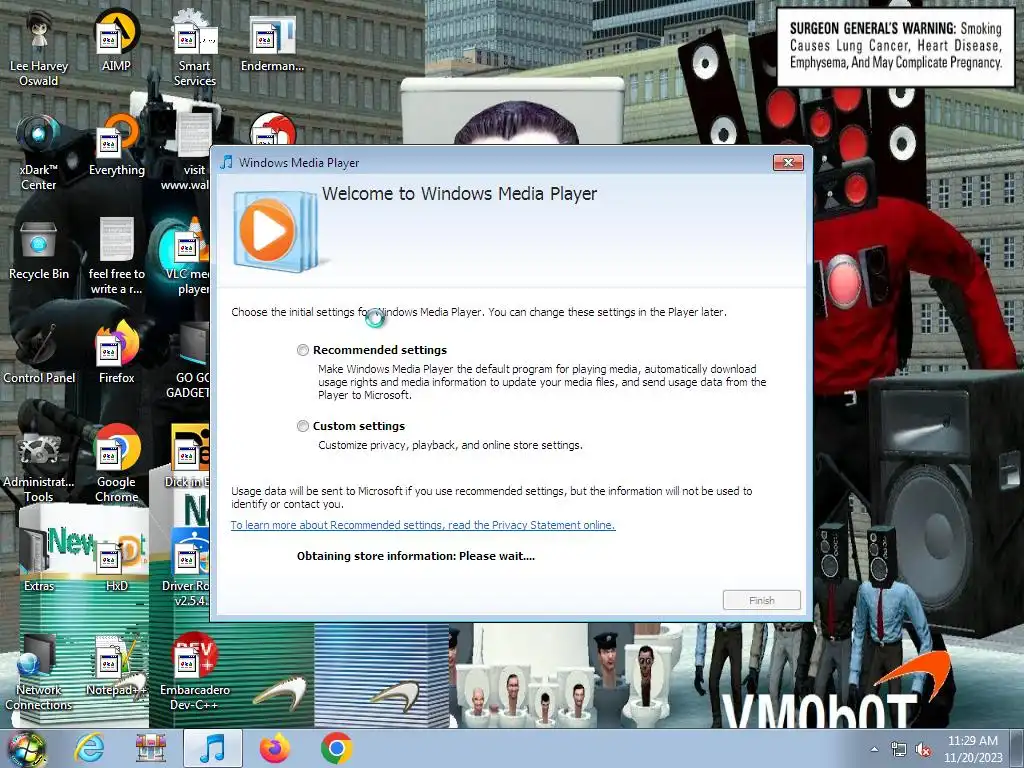The height and width of the screenshot is (768, 1024).
Task: Click the 'Obtaining store information: Please wait....' text
Action: click(x=415, y=556)
